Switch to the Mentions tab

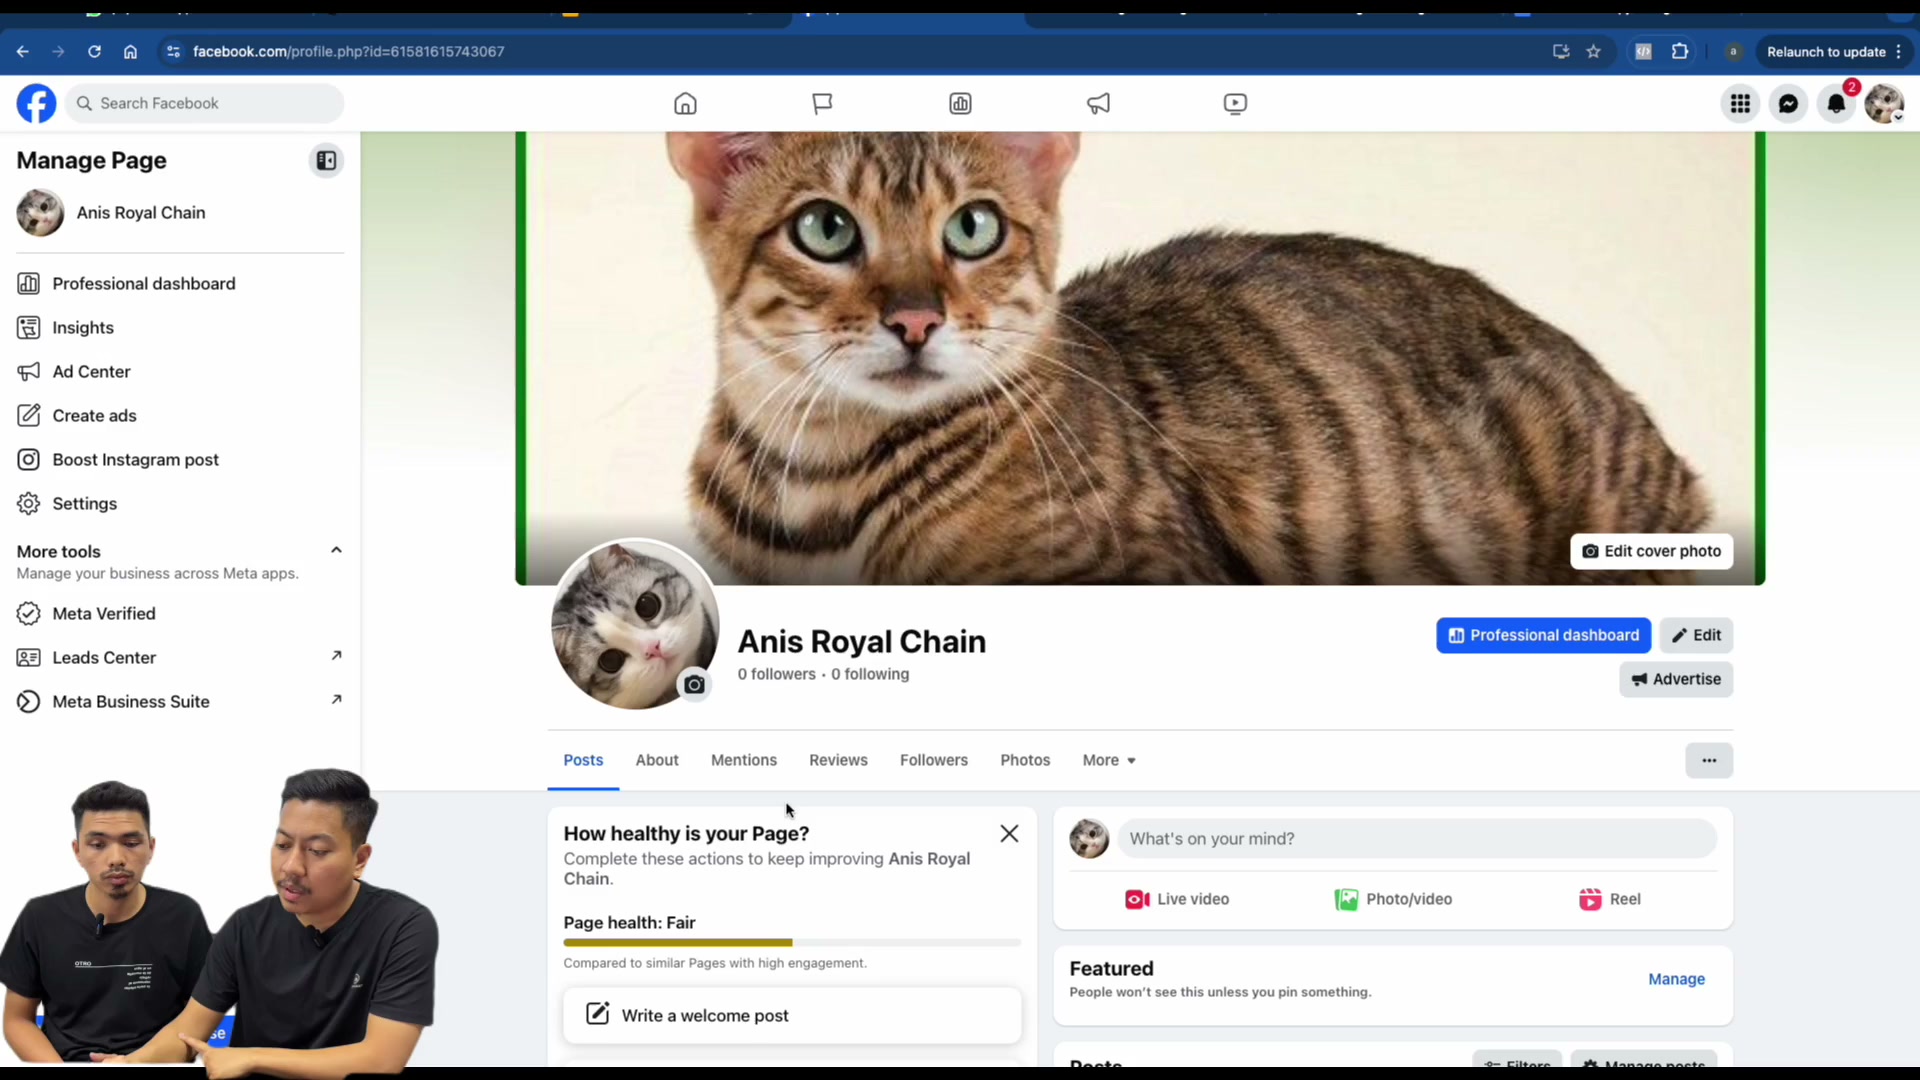click(744, 760)
